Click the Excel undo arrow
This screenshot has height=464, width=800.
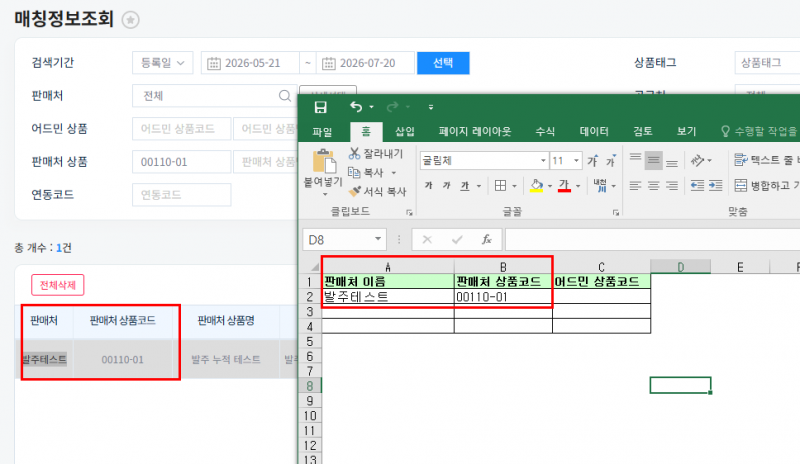point(356,107)
